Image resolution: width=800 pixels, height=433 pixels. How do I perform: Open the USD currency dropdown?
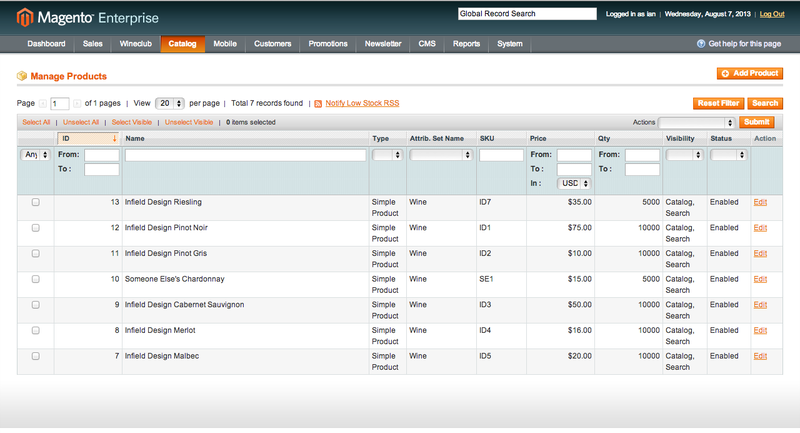pyautogui.click(x=574, y=183)
